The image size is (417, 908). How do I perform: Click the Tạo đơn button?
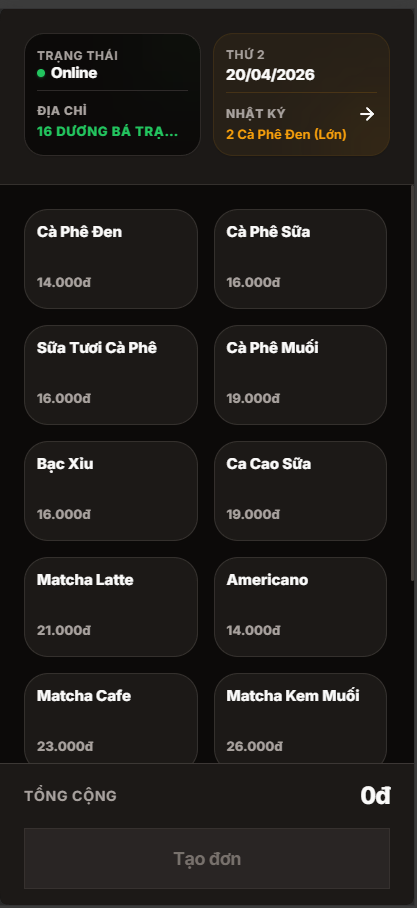tap(207, 858)
